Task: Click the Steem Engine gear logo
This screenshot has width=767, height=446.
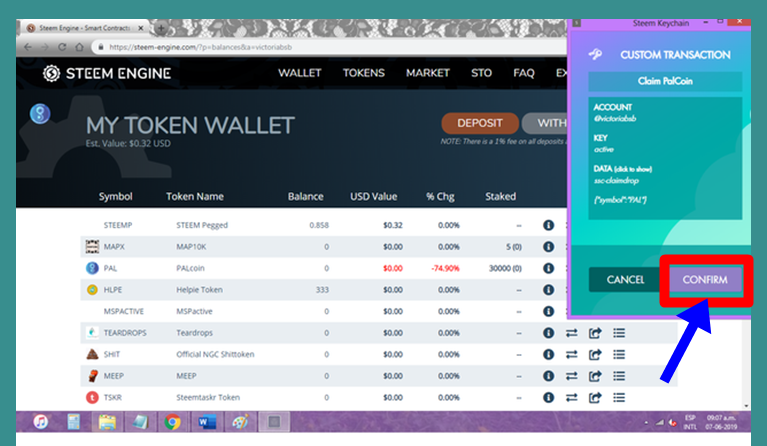Action: pyautogui.click(x=51, y=73)
